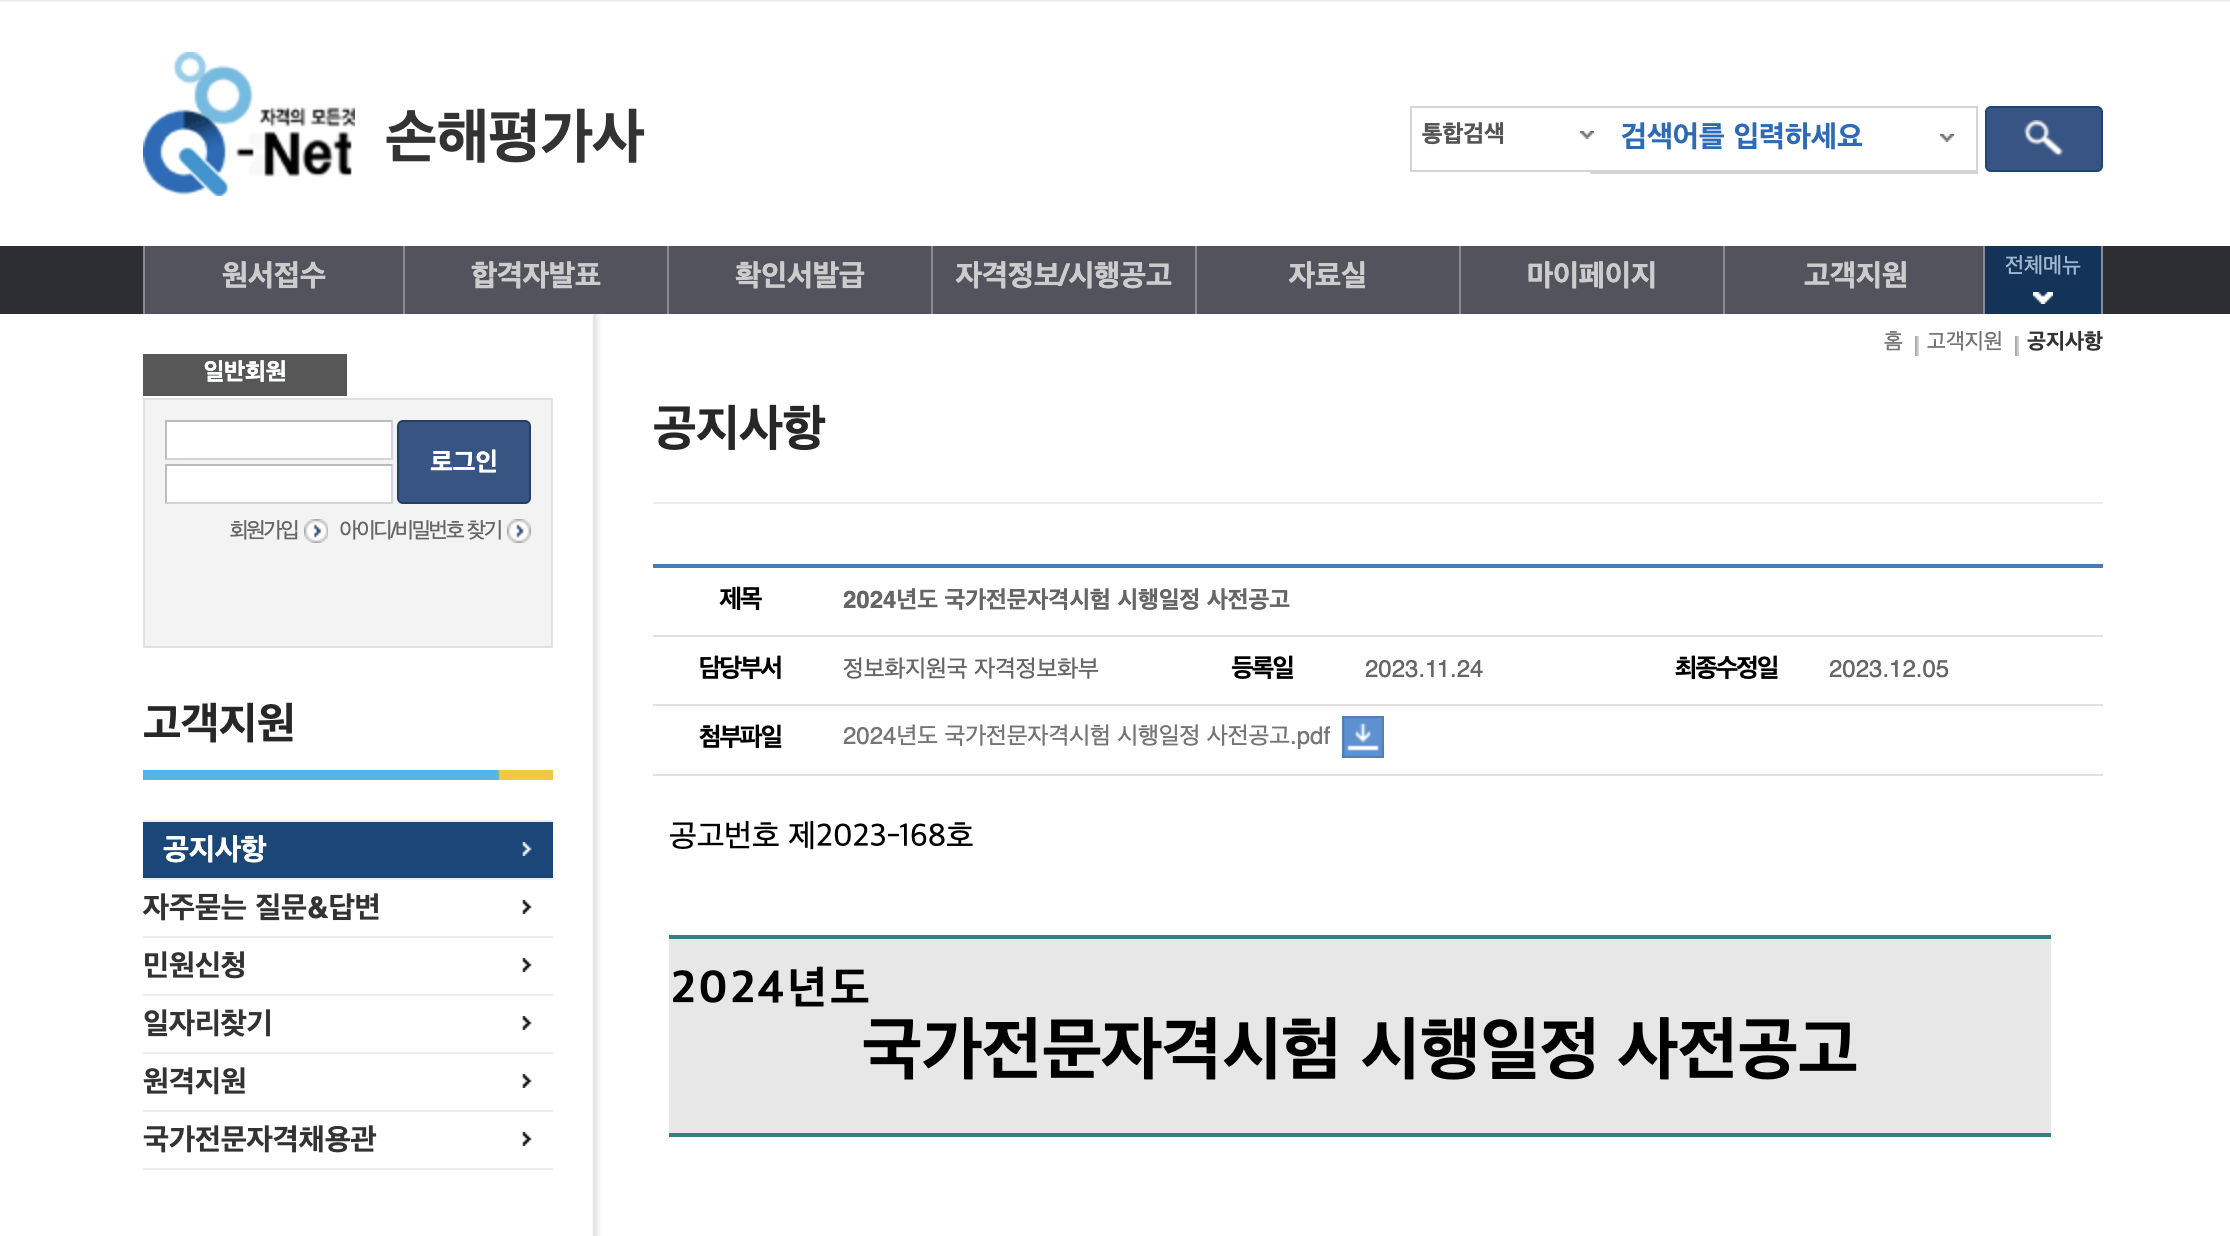
Task: Click the ID input field for login
Action: click(x=278, y=438)
